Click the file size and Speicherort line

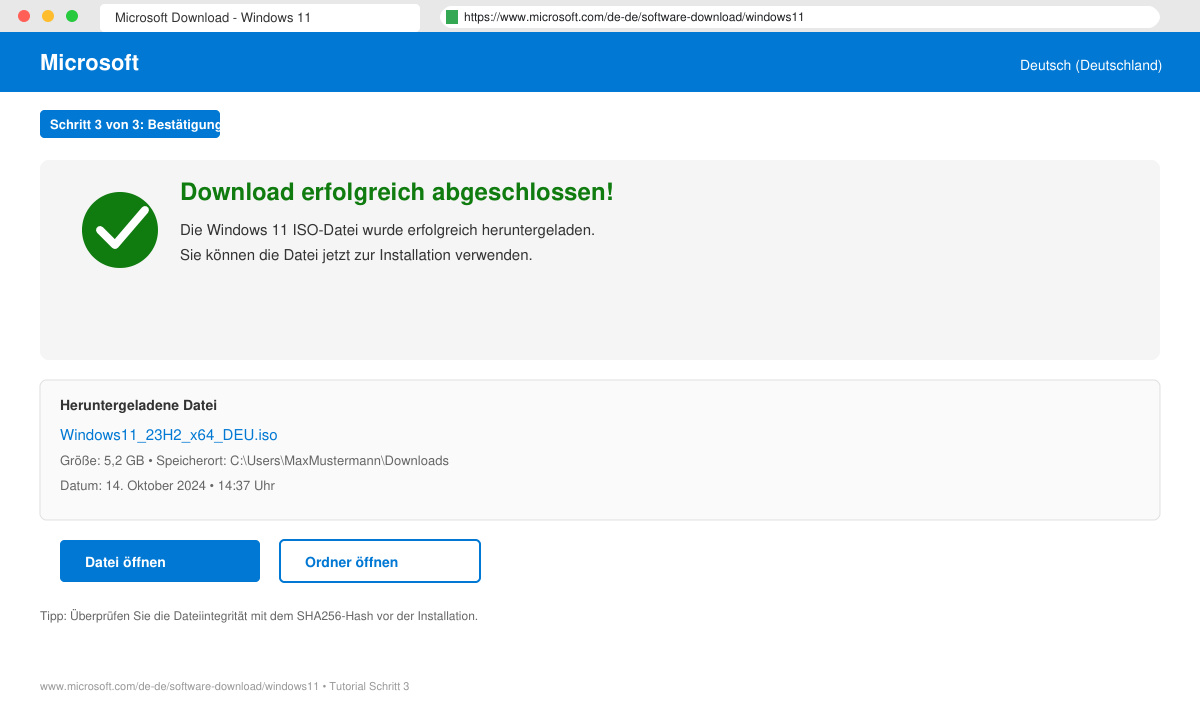coord(255,461)
